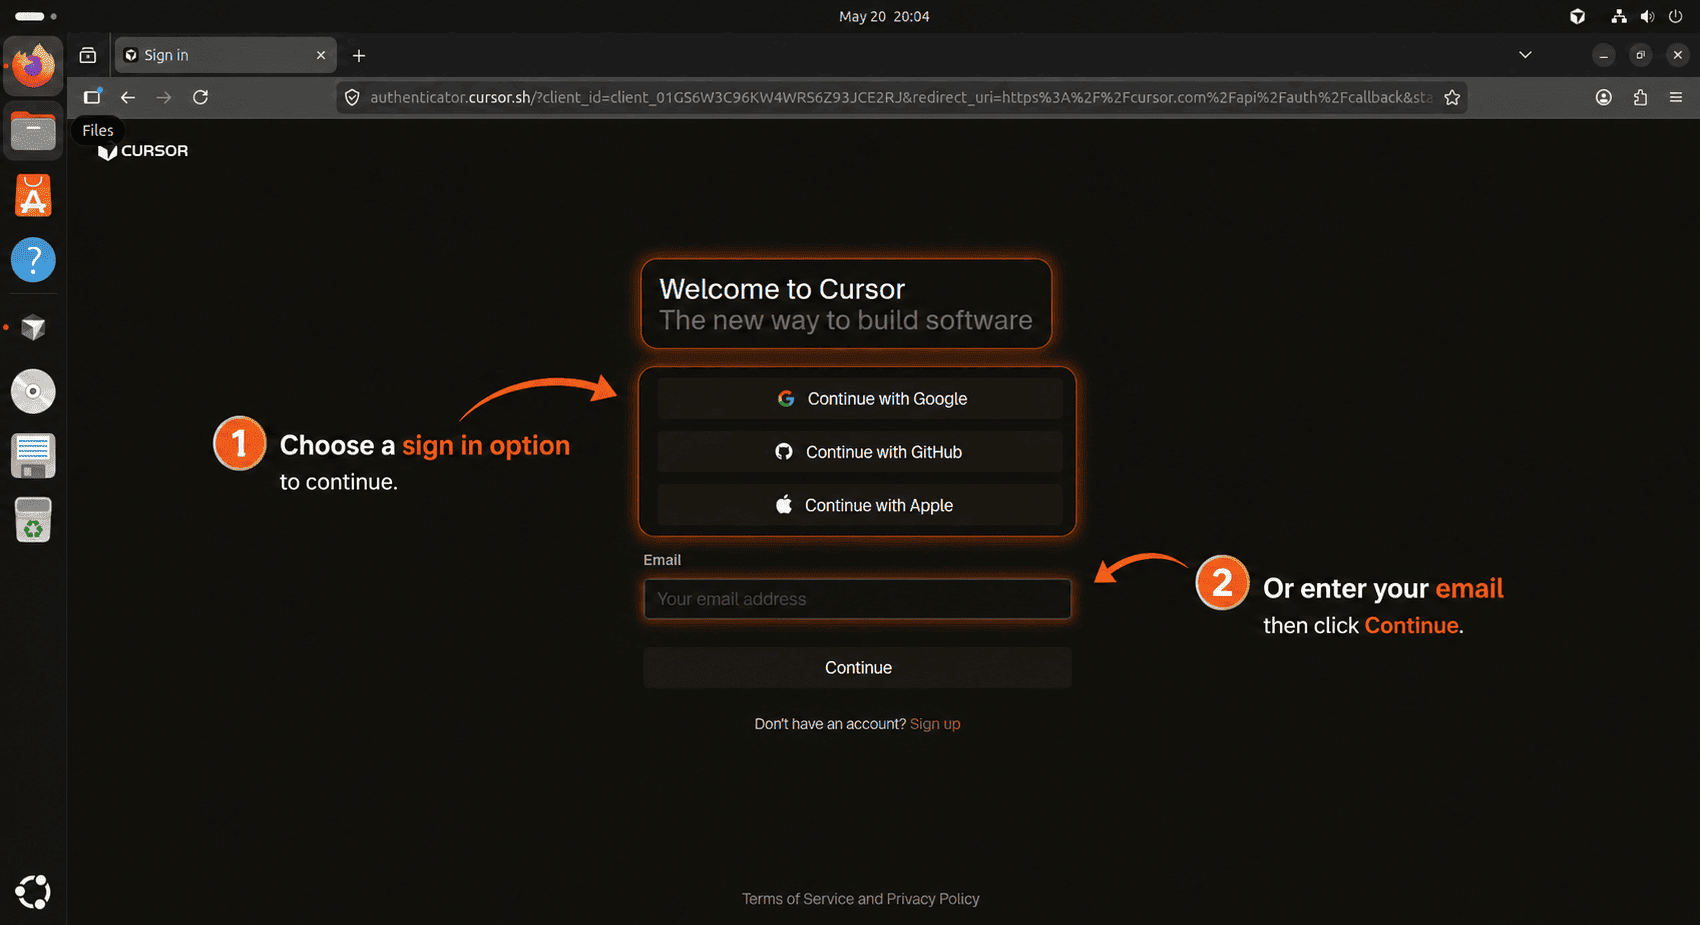Bookmark this page with star icon
1700x925 pixels.
(x=1452, y=97)
